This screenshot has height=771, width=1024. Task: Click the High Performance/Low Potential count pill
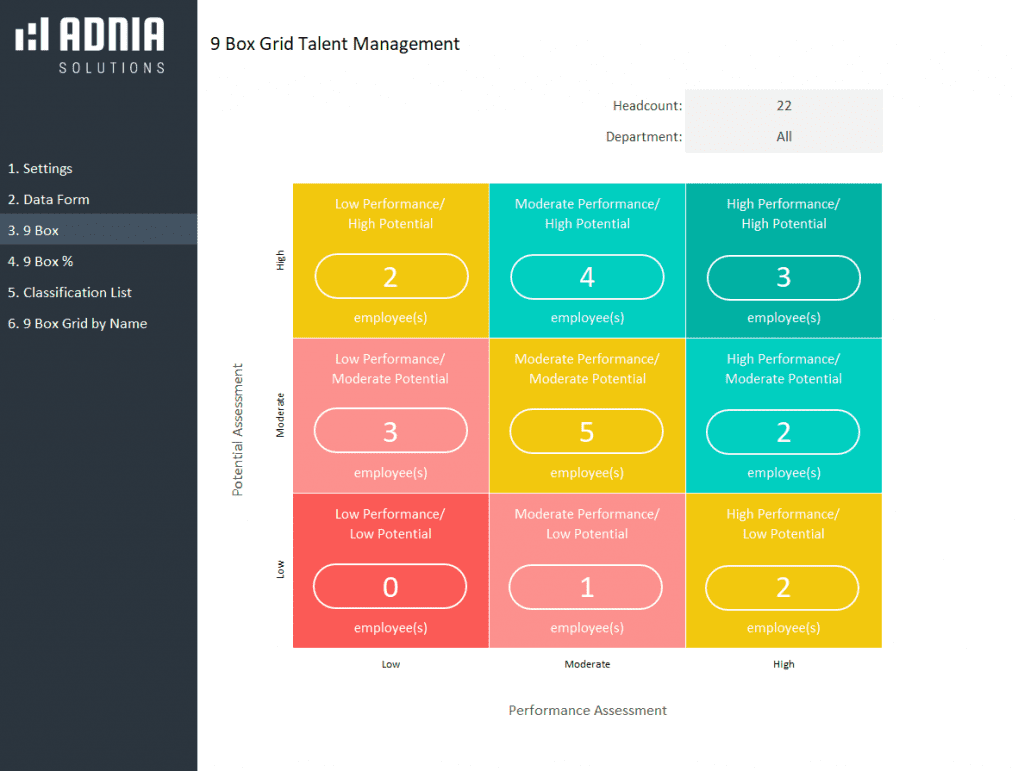coord(783,587)
